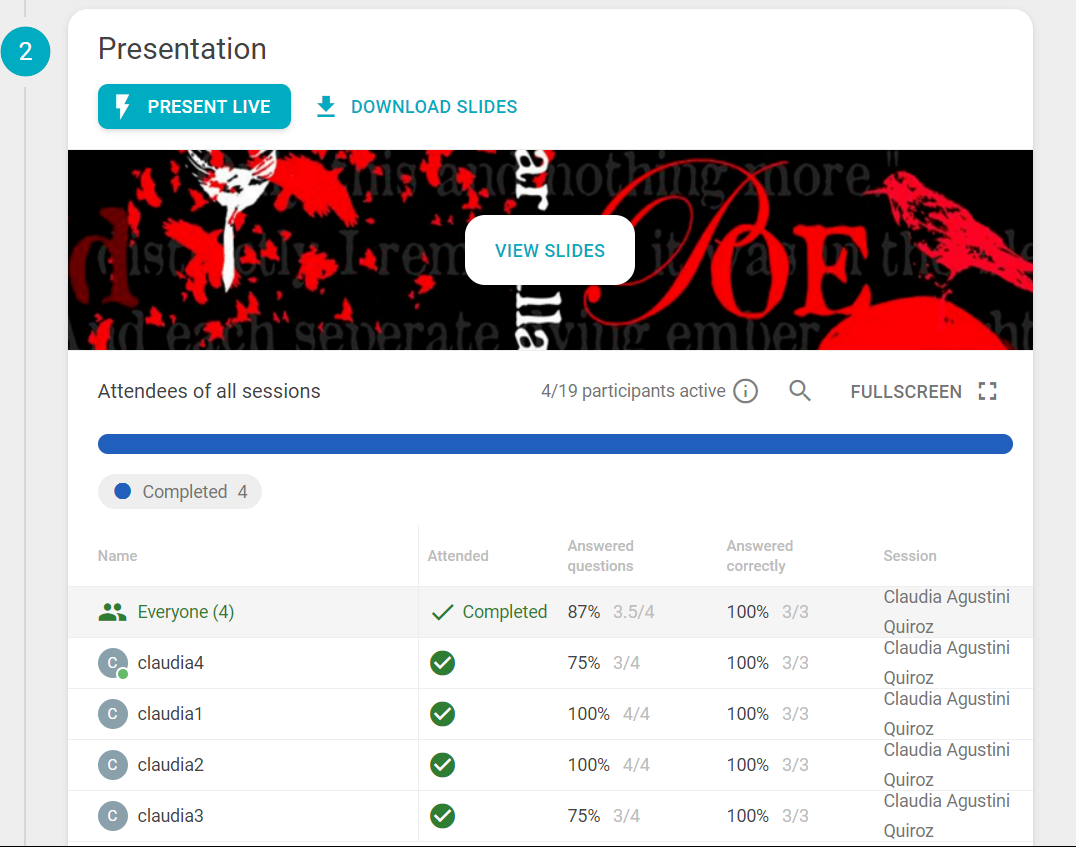Viewport: 1076px width, 847px height.
Task: Select attendee name claudia1
Action: [170, 714]
